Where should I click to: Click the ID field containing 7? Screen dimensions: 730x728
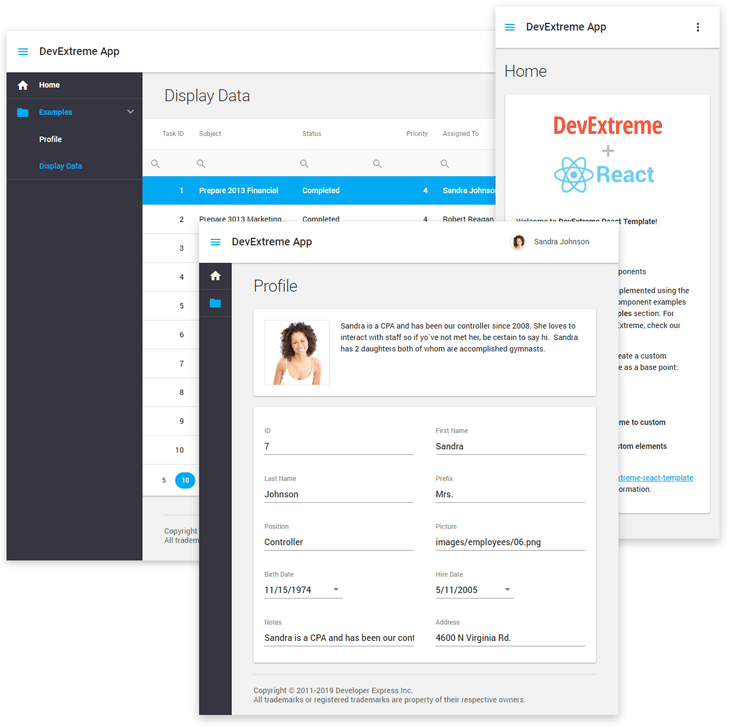pos(339,446)
